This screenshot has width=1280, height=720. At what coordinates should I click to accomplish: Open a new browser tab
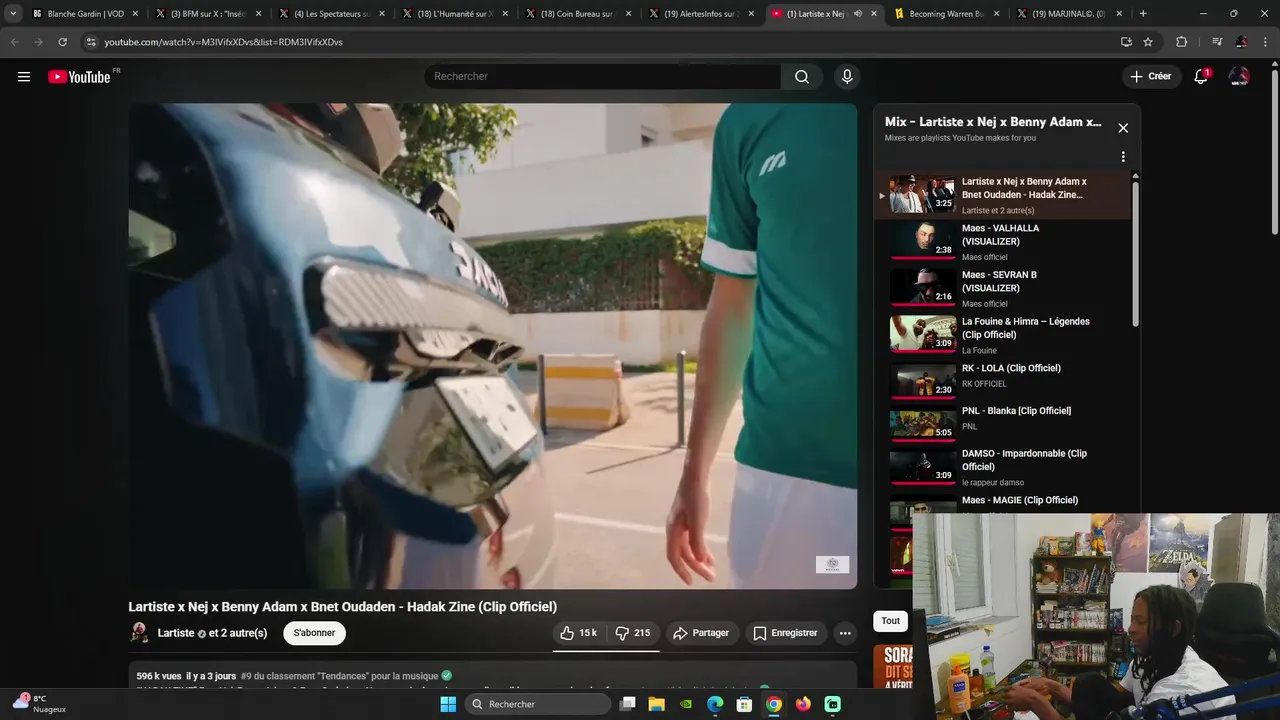click(1143, 14)
